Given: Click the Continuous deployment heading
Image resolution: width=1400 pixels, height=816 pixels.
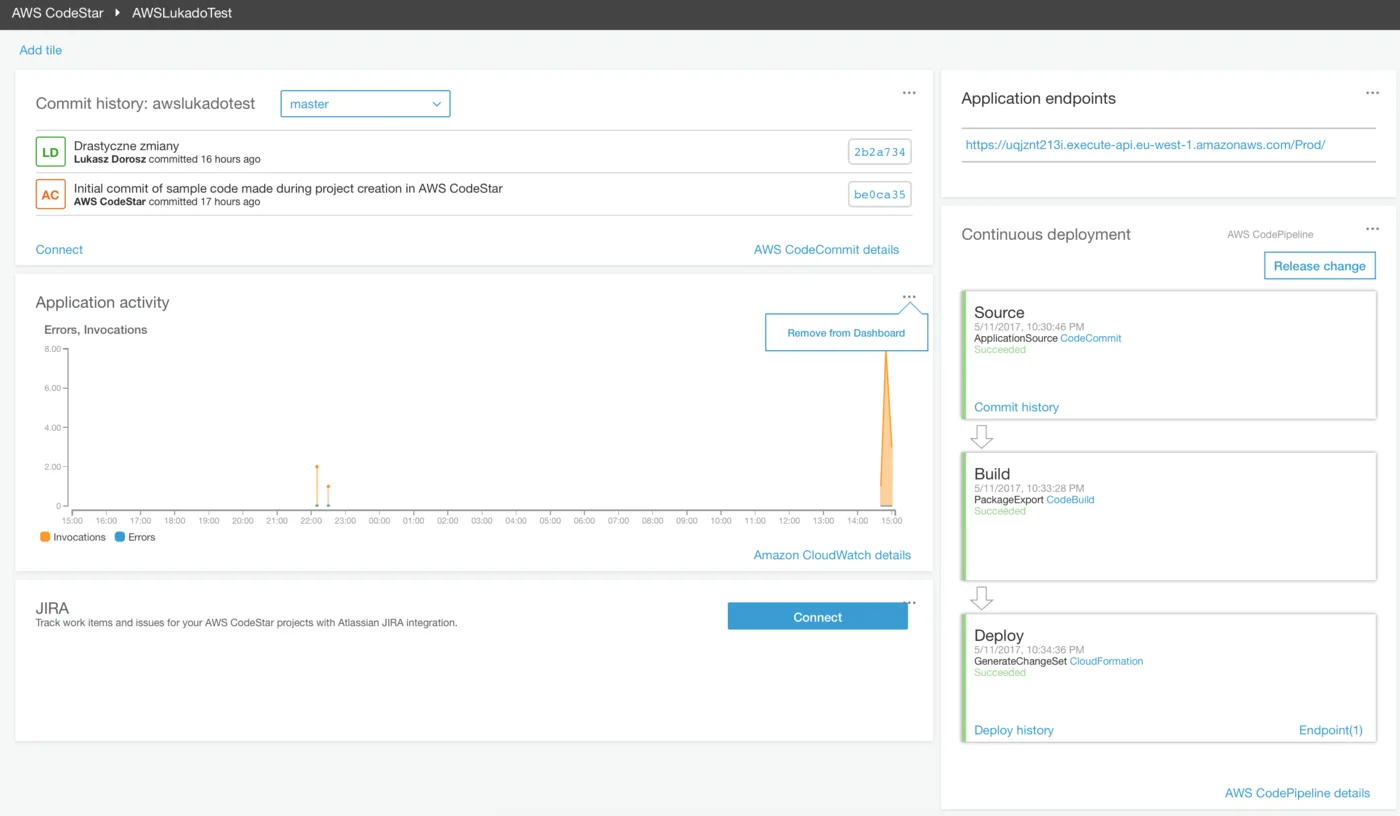Looking at the screenshot, I should 1046,234.
